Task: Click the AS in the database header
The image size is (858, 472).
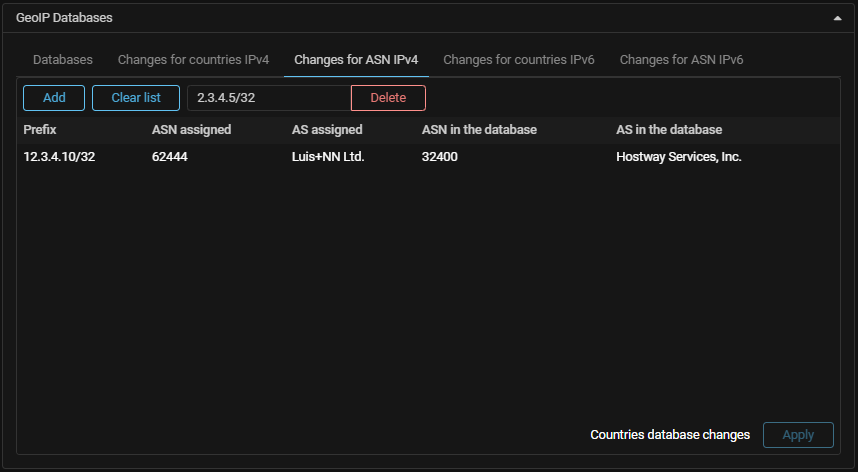Action: (669, 130)
